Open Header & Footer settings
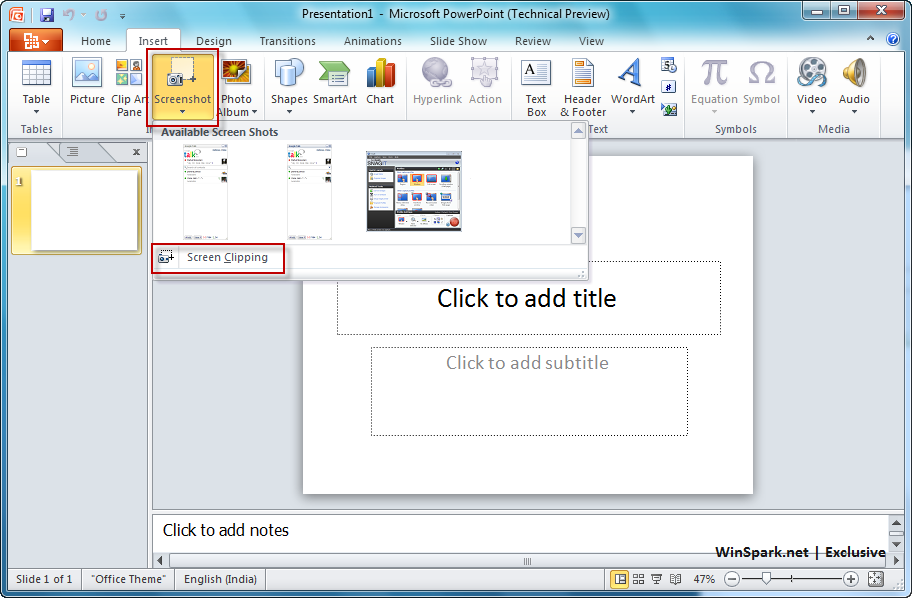Viewport: 912px width, 598px height. 583,87
